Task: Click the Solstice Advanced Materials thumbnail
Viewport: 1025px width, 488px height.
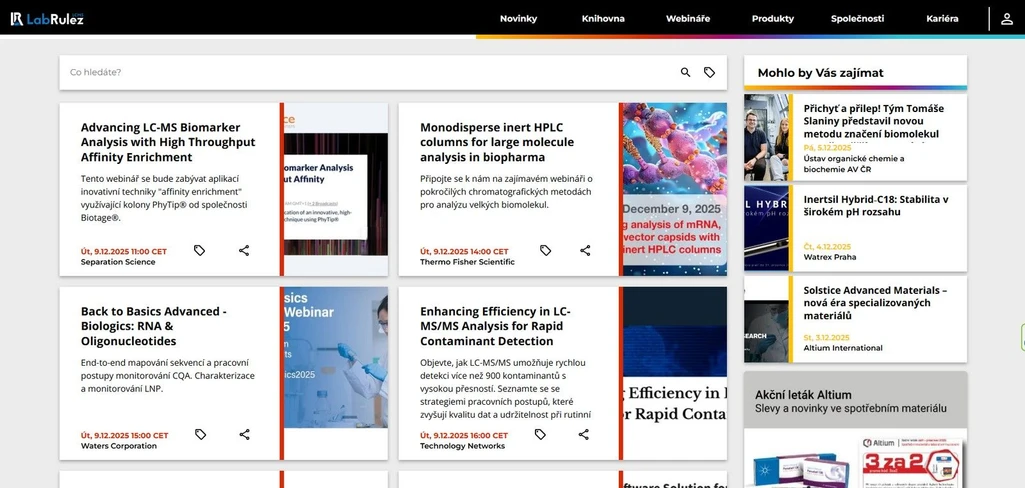Action: tap(766, 319)
